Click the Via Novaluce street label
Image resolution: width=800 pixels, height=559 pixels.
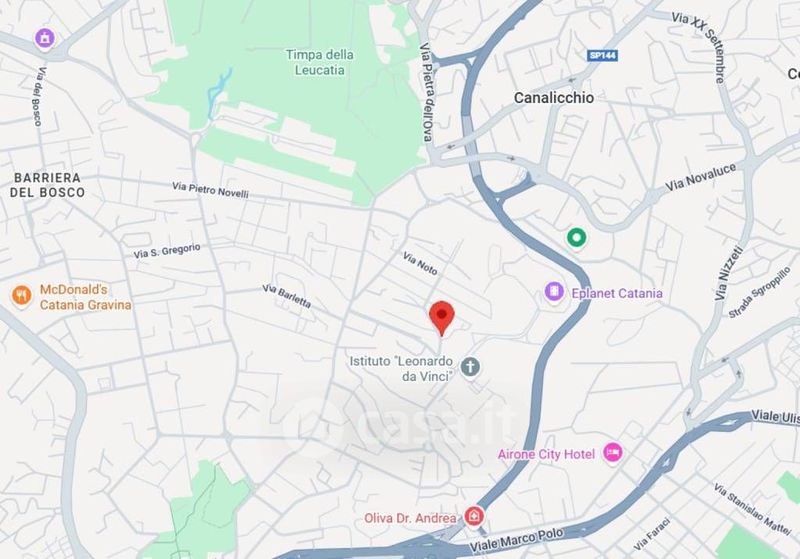point(701,177)
